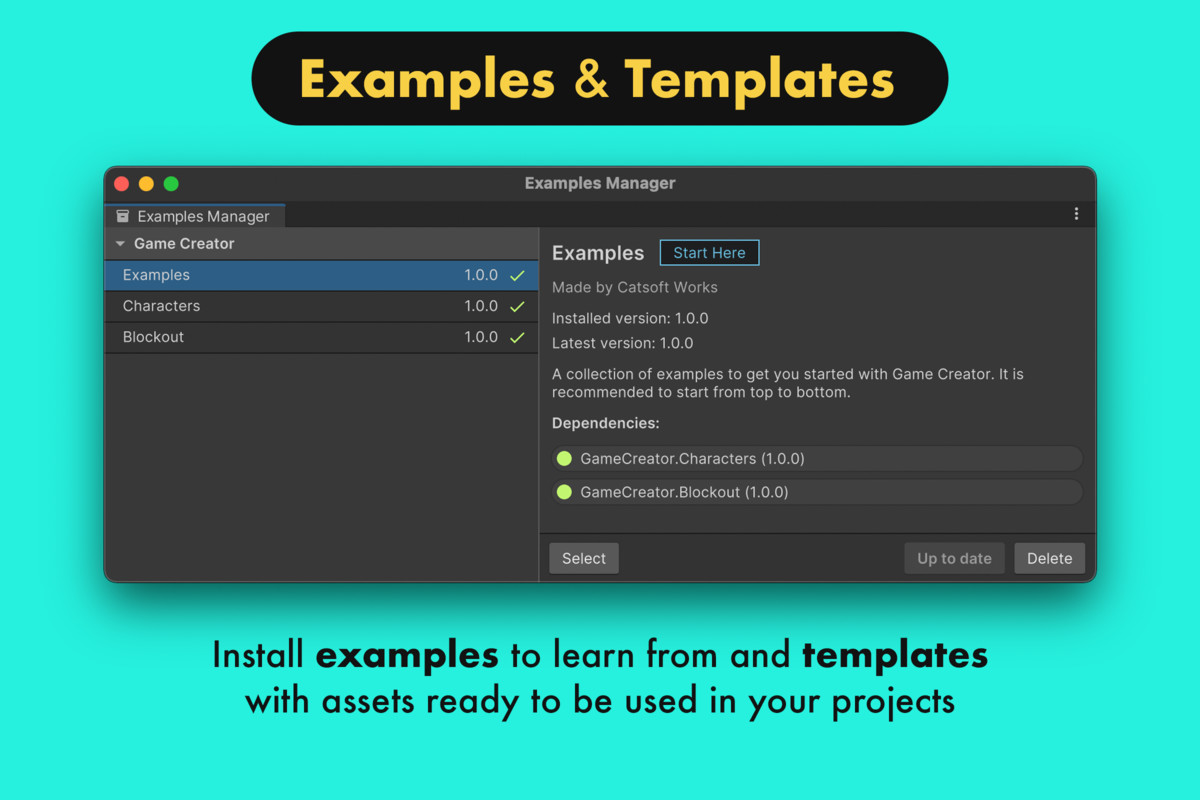
Task: Click the green checkmark beside Examples
Action: pos(517,275)
